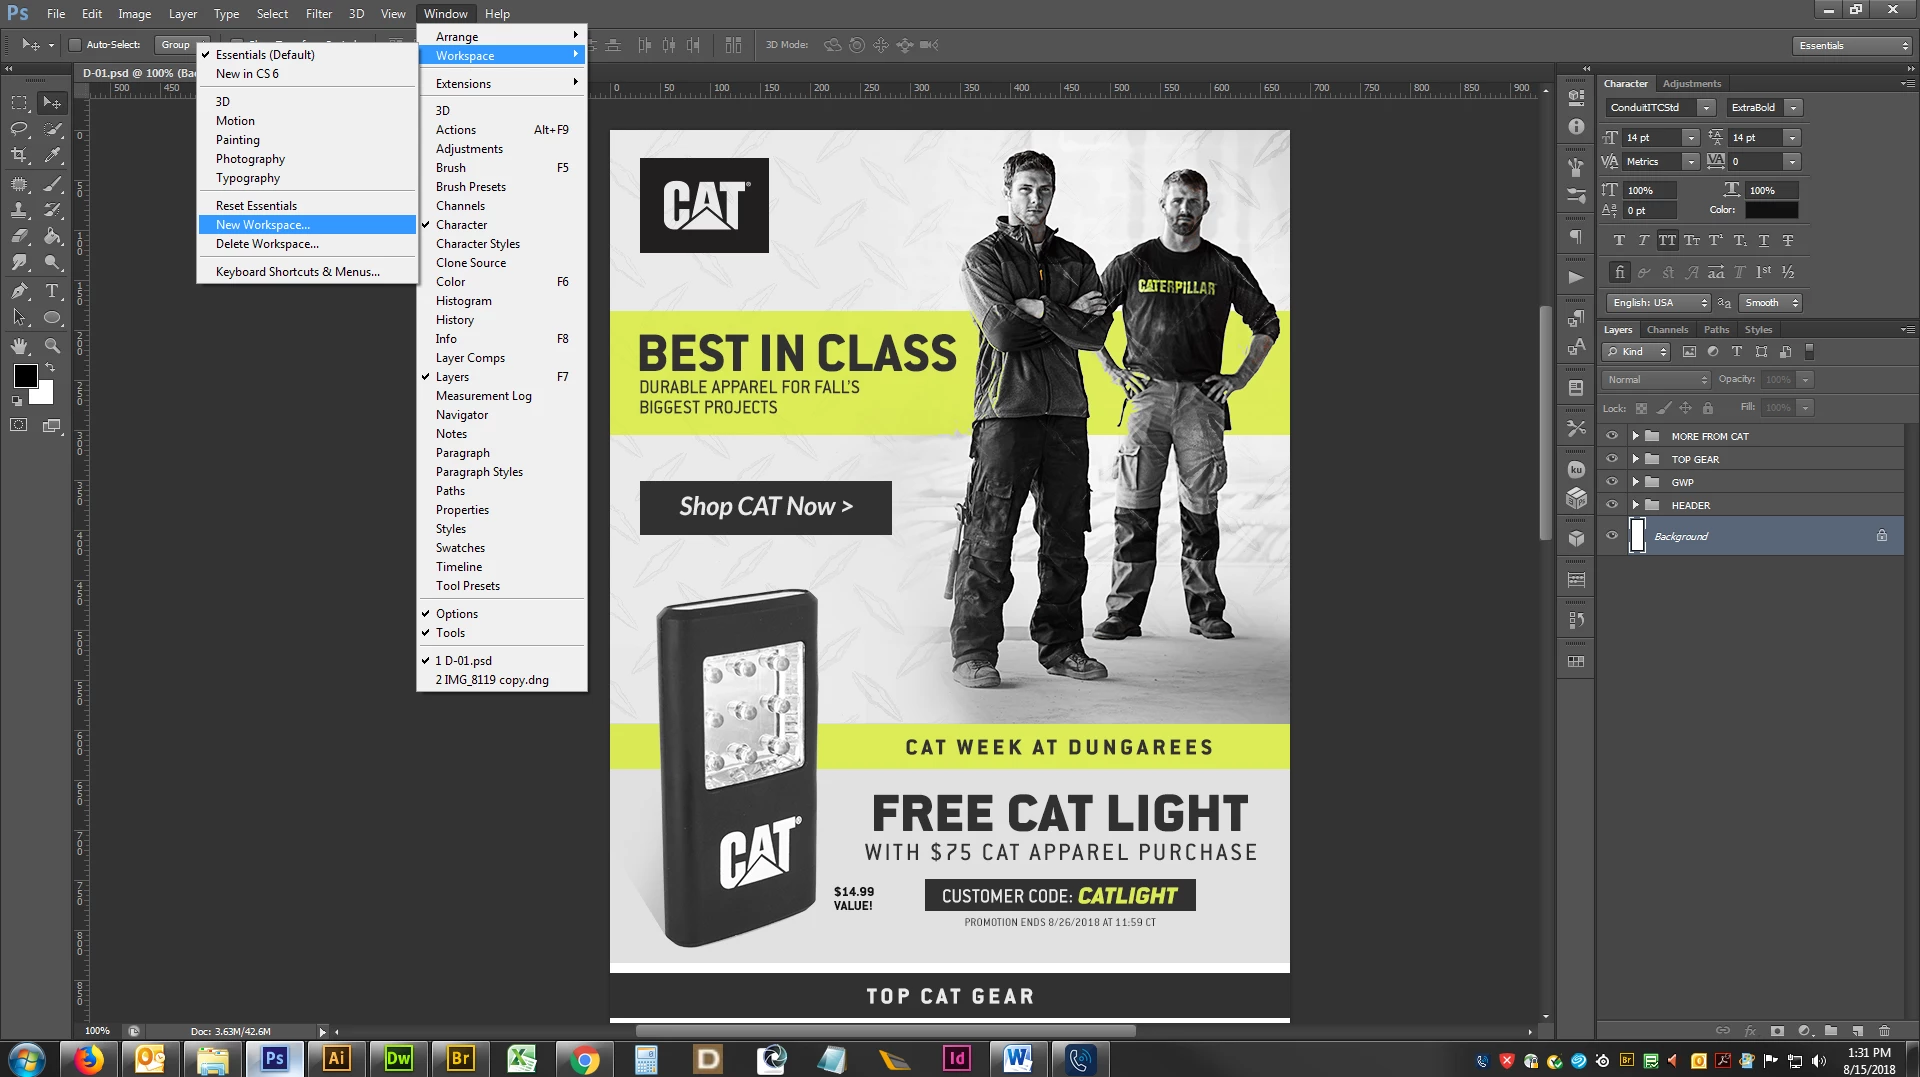
Task: Open Keyboard Shortcuts & Menus...
Action: tap(307, 272)
